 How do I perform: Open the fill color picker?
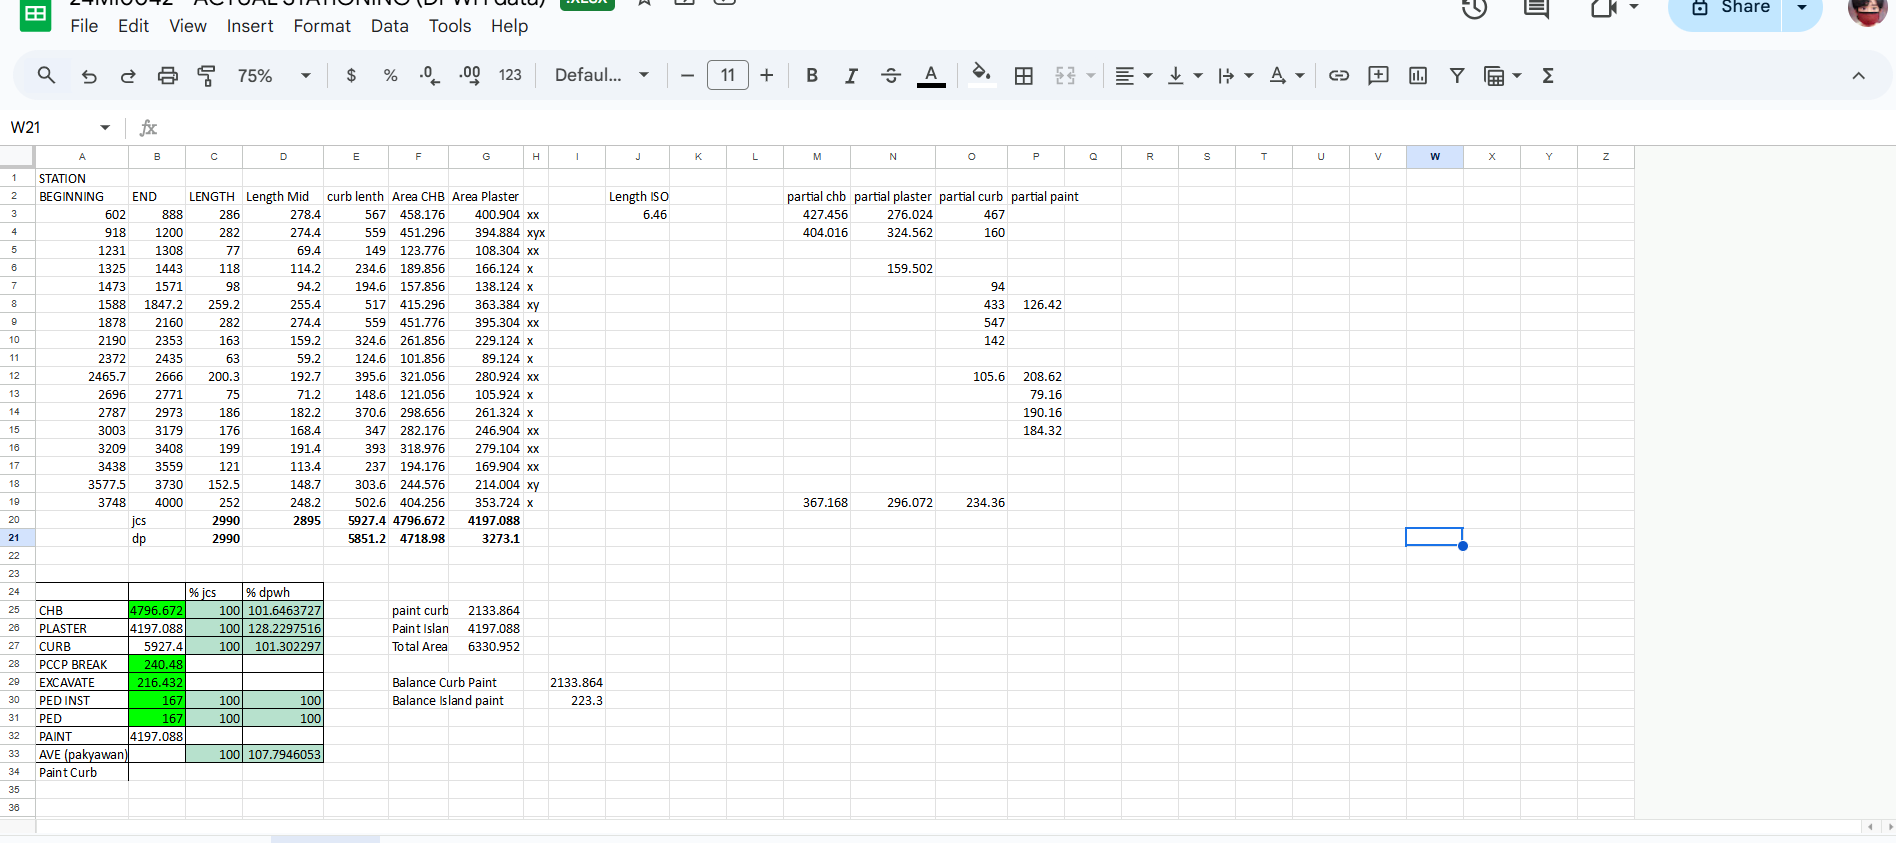[x=982, y=75]
